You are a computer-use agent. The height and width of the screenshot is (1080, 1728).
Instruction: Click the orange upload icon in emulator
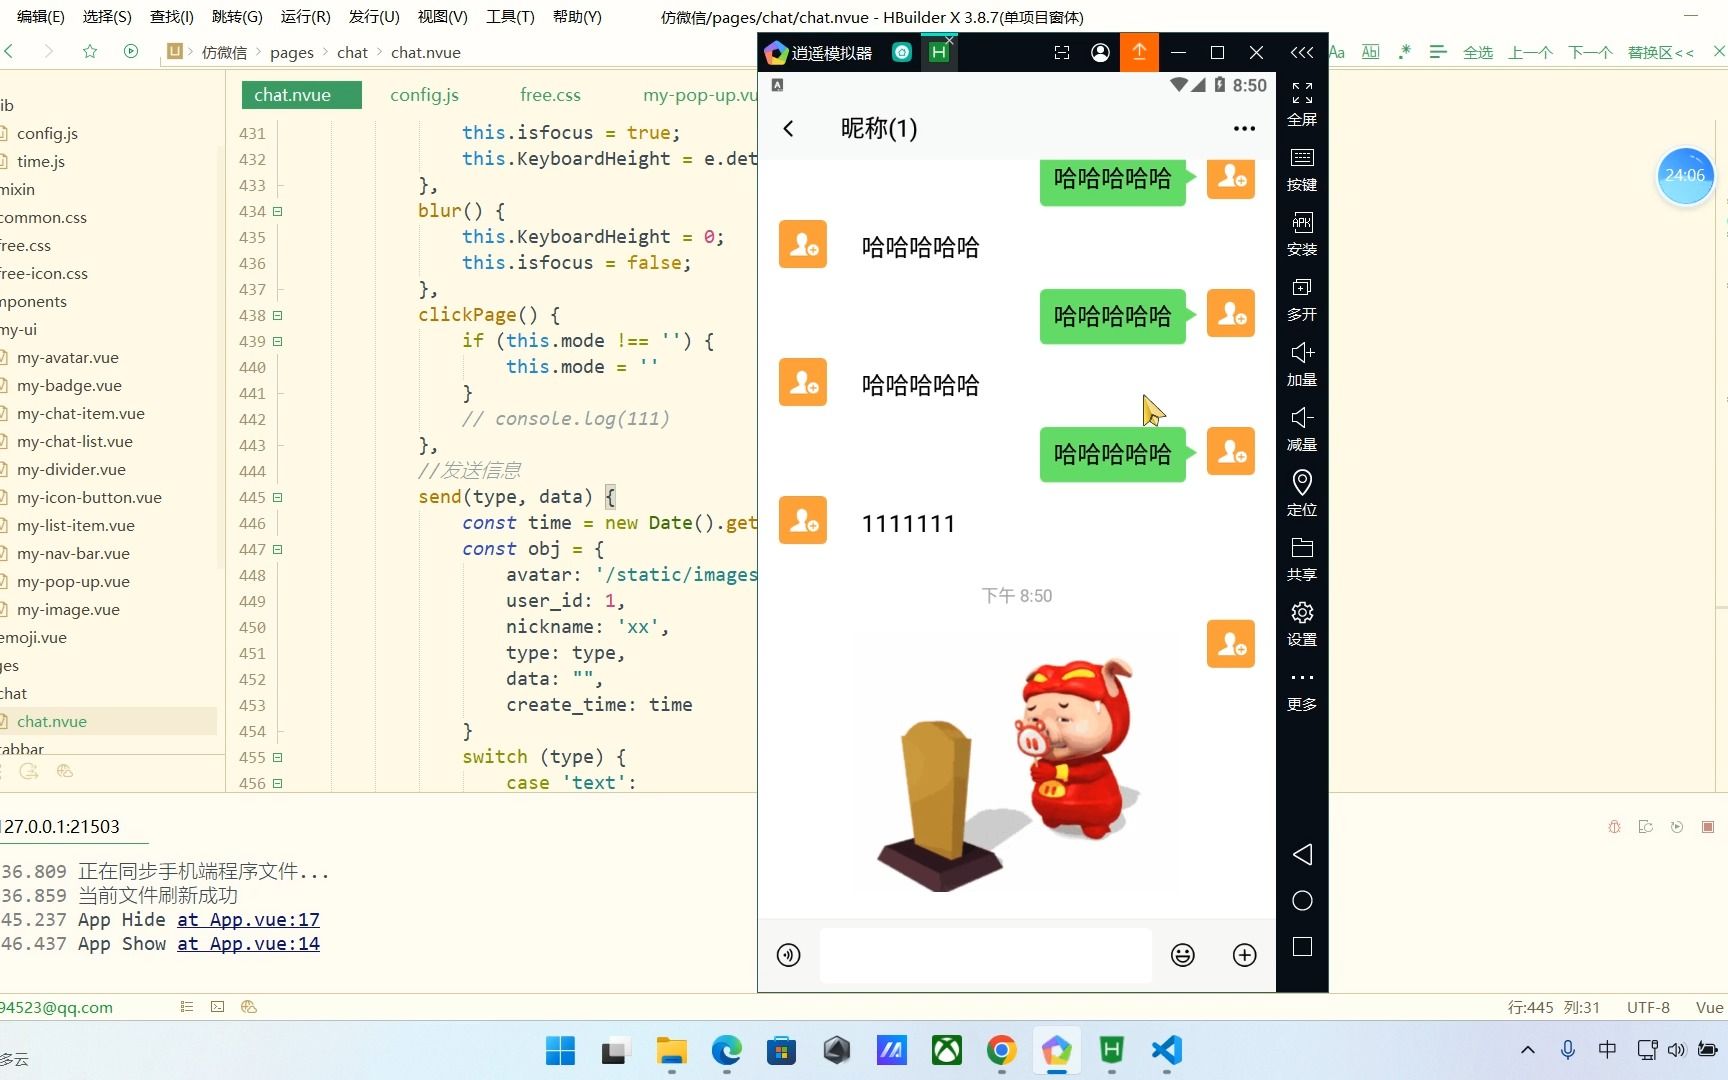pos(1139,52)
